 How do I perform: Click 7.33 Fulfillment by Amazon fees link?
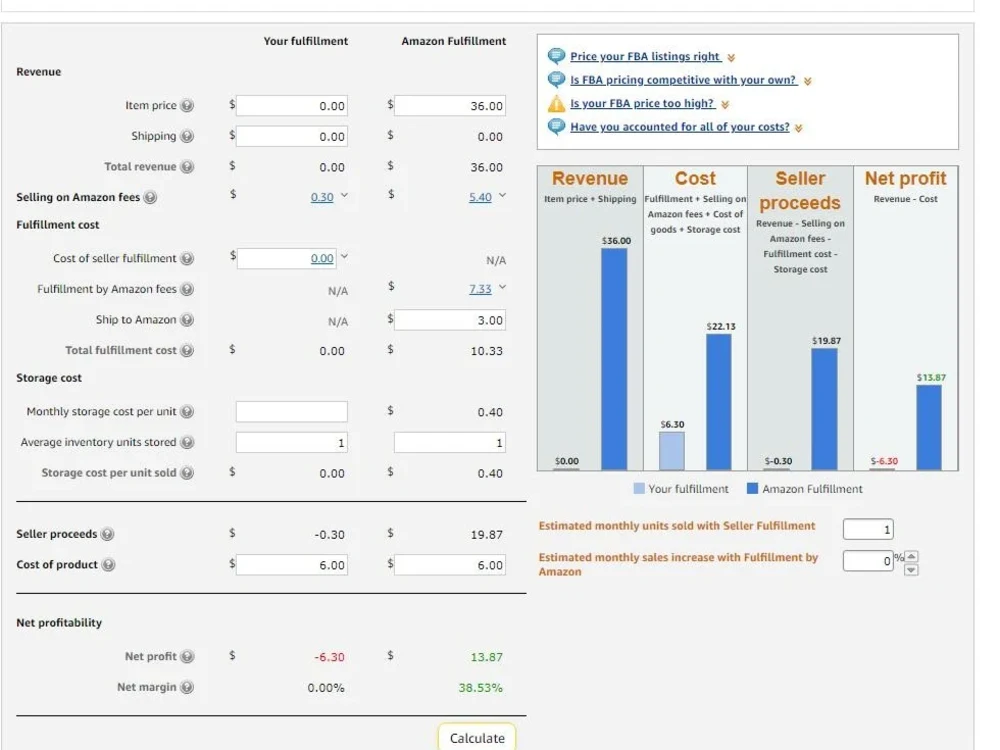(x=480, y=290)
